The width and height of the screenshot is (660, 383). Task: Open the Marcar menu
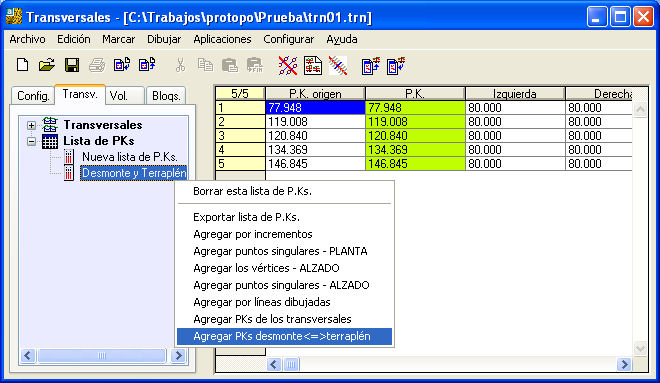(118, 39)
